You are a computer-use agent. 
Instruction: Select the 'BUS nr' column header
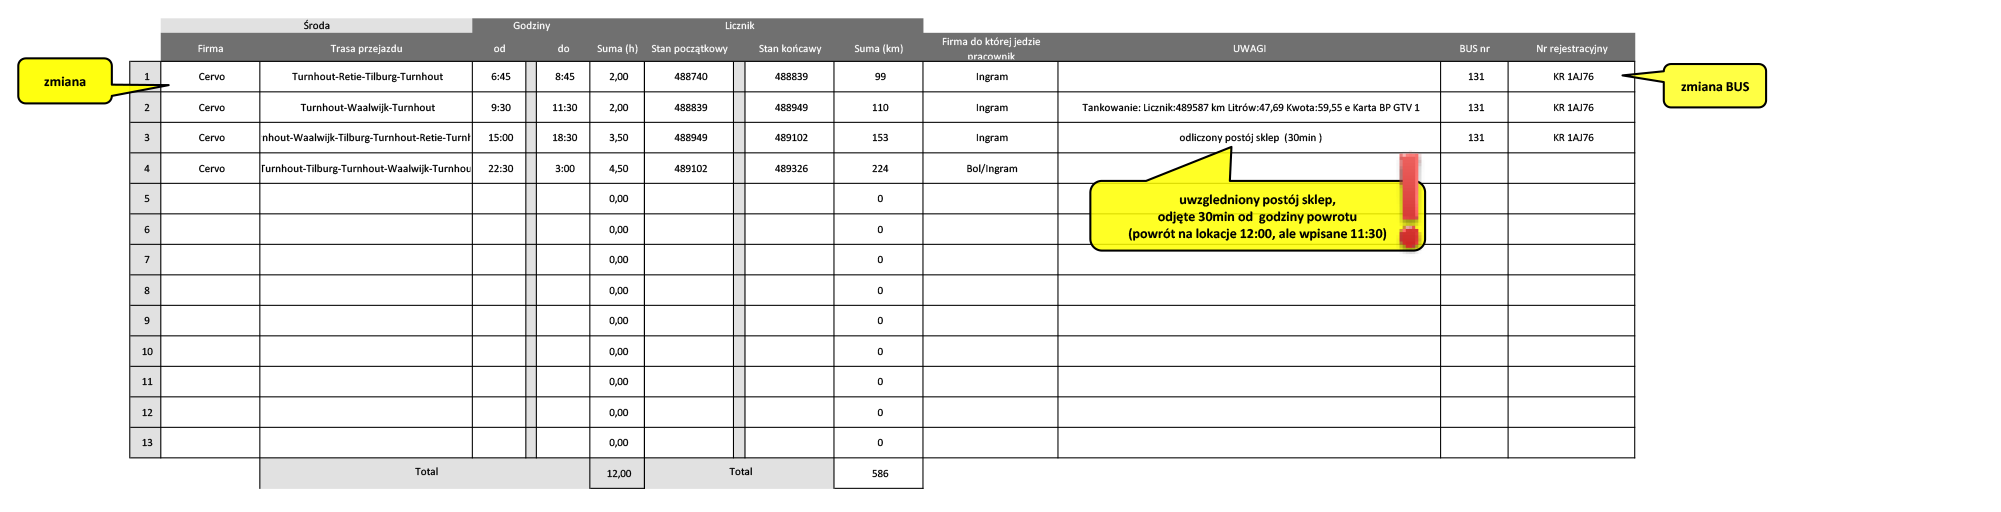click(x=1474, y=48)
